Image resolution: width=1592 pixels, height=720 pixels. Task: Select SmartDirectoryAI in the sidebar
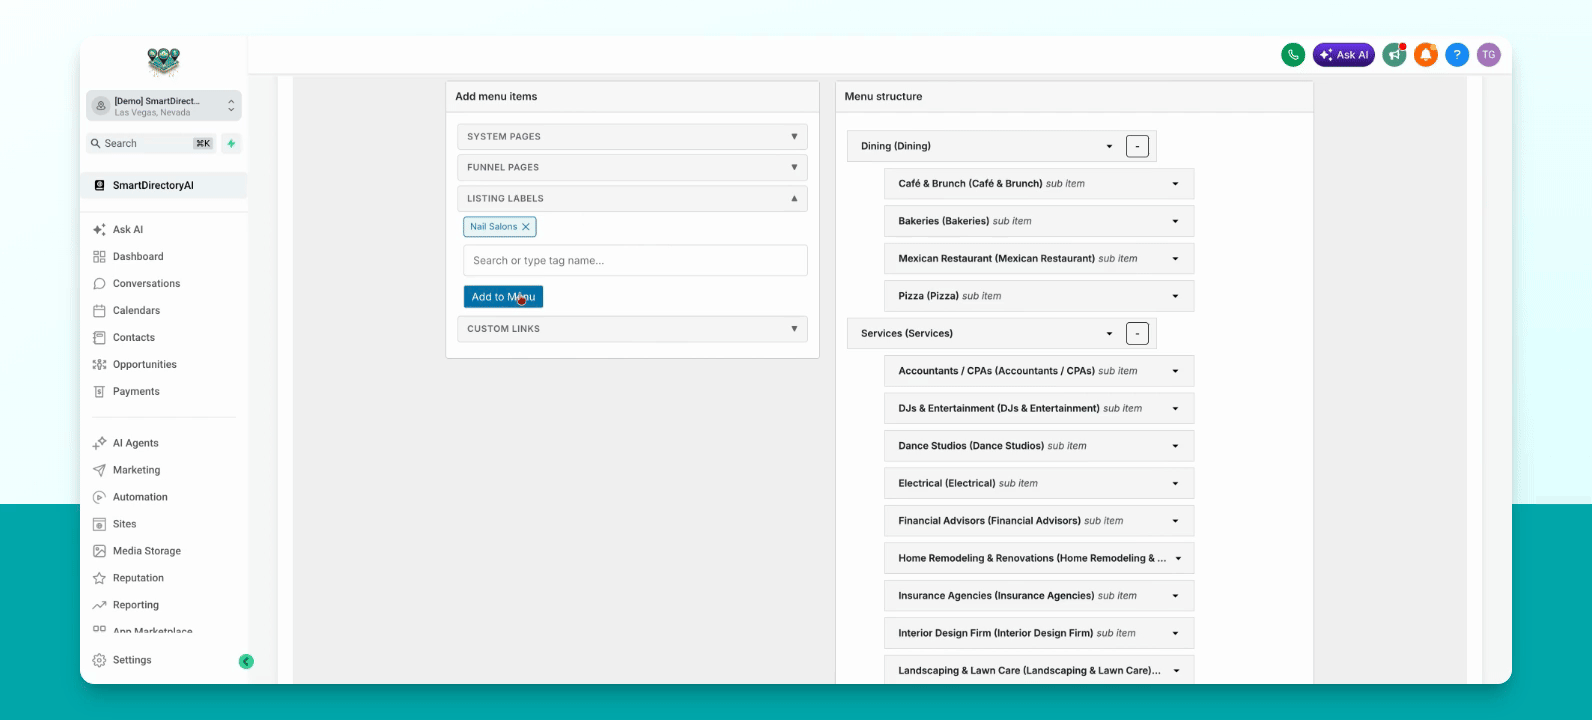pyautogui.click(x=164, y=186)
